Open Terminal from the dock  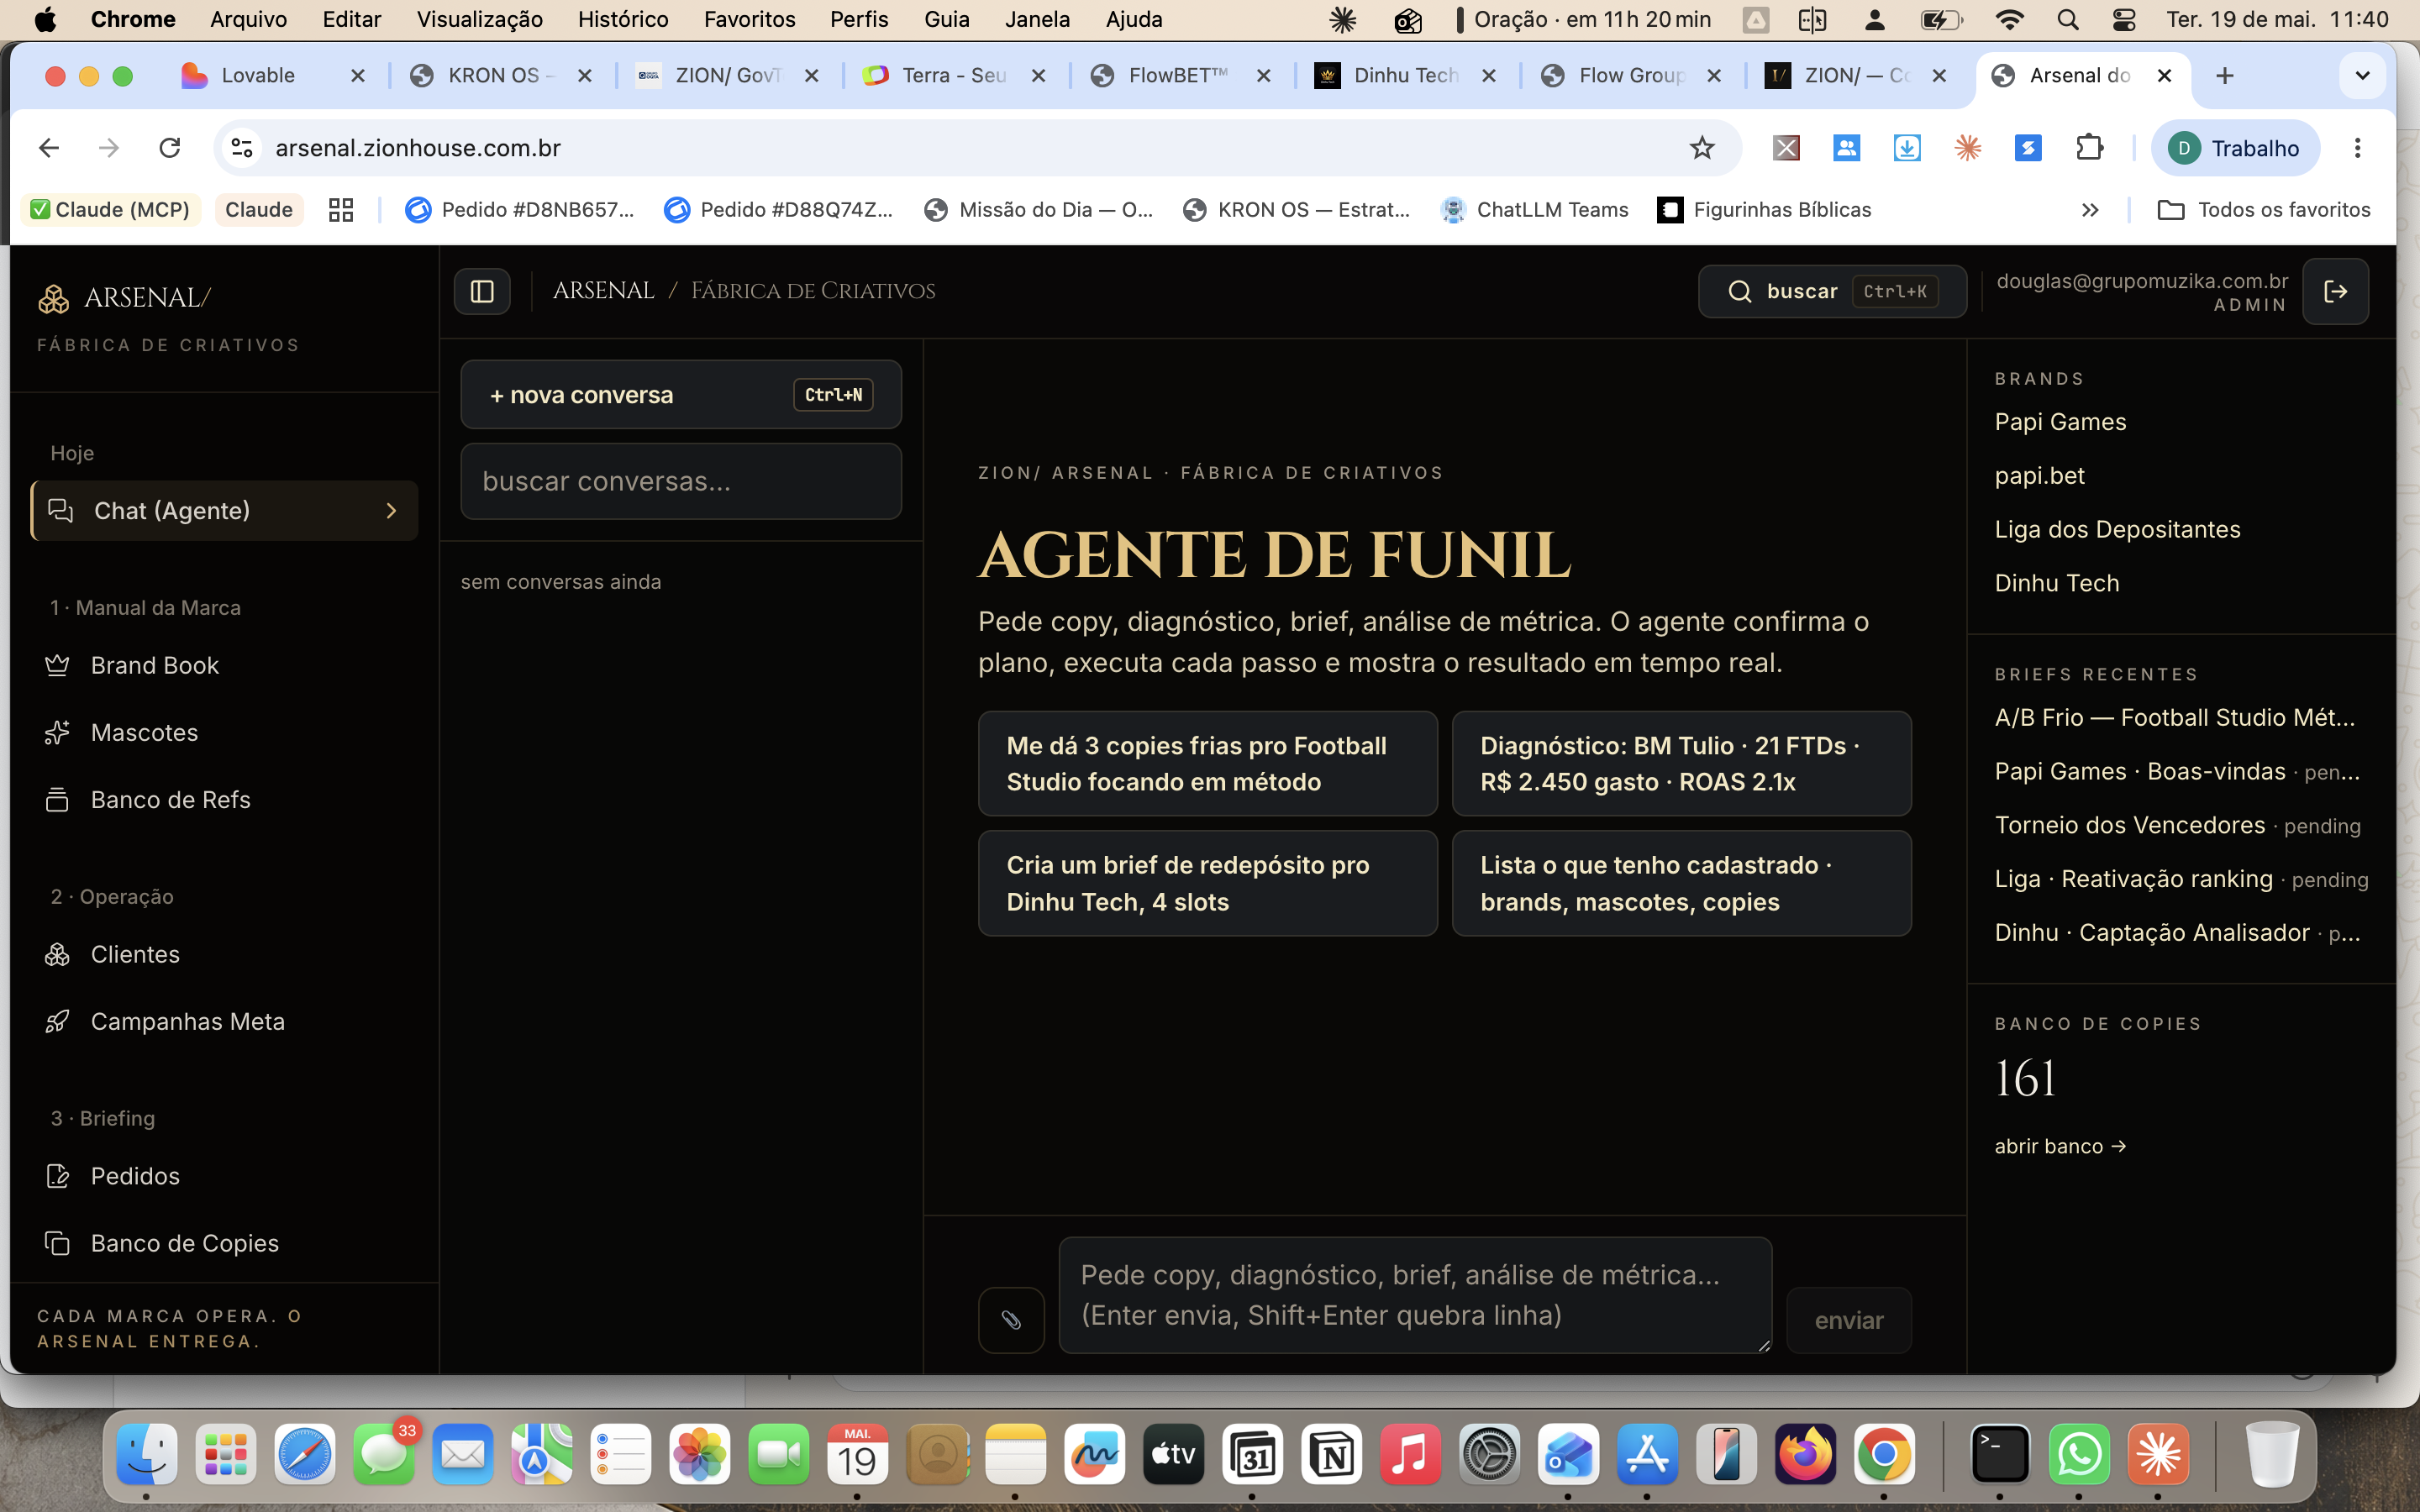click(x=2000, y=1454)
